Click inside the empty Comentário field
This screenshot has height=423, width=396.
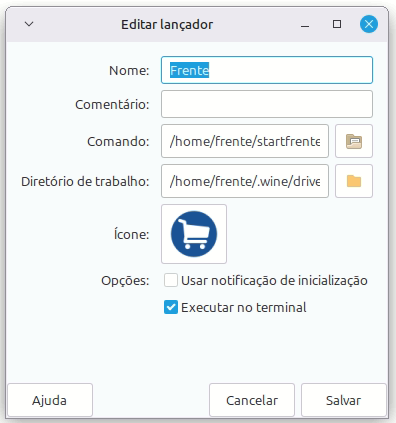267,104
